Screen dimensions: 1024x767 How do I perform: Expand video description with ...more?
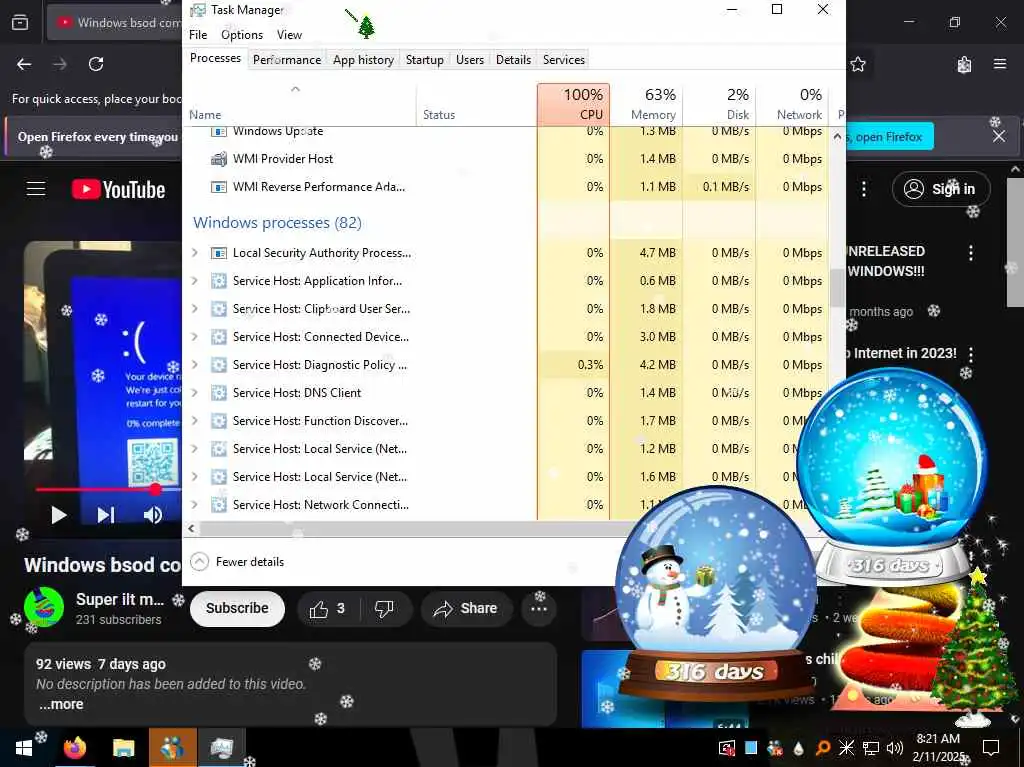pos(61,704)
